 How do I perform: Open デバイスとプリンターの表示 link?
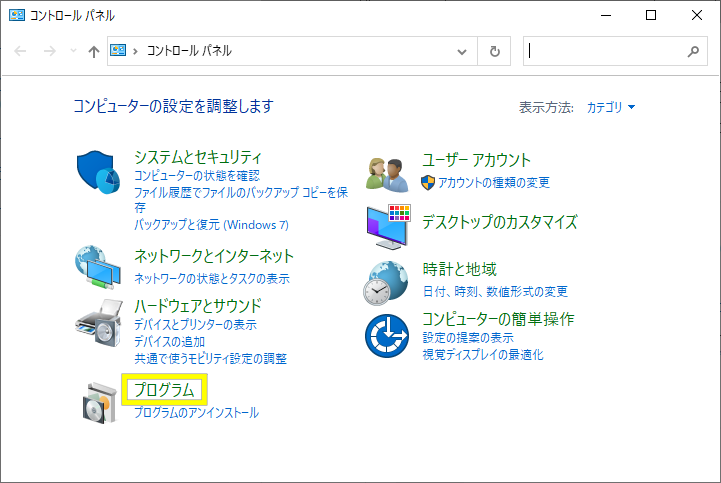195,325
